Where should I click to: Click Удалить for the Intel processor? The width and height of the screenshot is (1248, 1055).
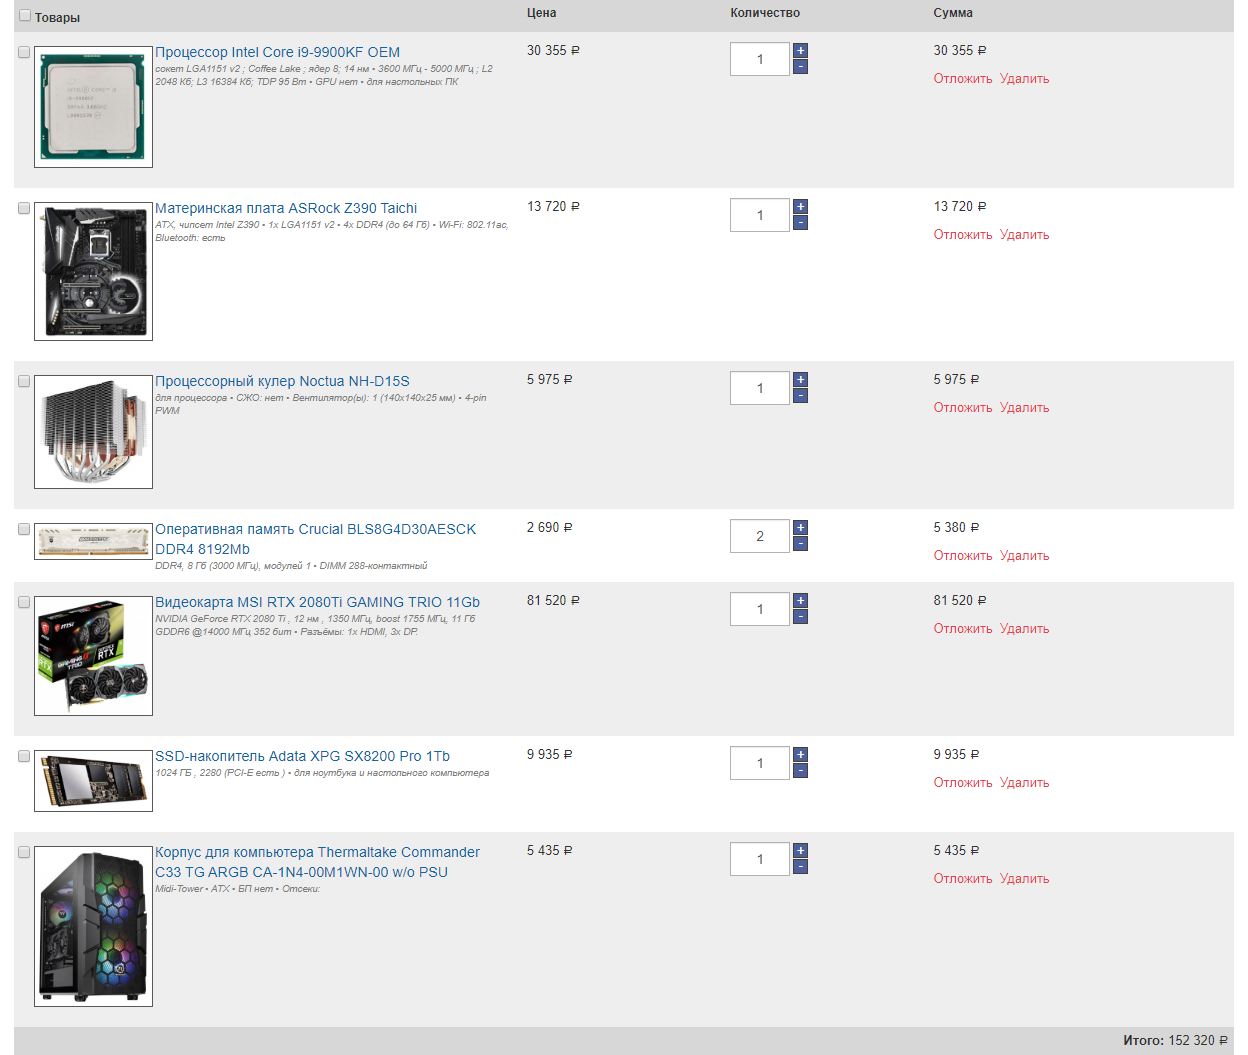coord(1025,79)
